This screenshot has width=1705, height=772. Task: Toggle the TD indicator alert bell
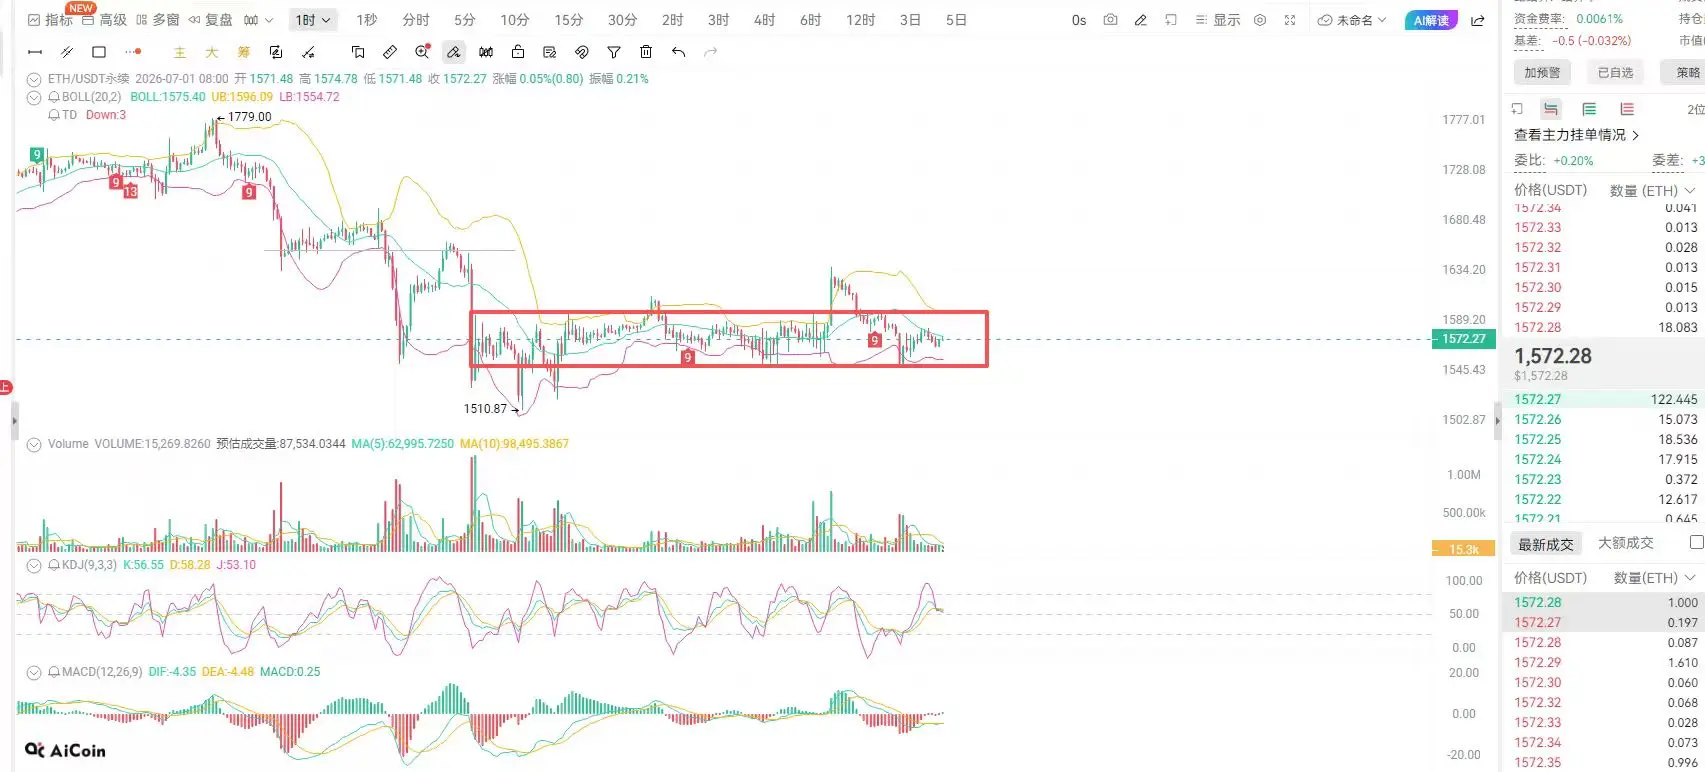coord(54,115)
